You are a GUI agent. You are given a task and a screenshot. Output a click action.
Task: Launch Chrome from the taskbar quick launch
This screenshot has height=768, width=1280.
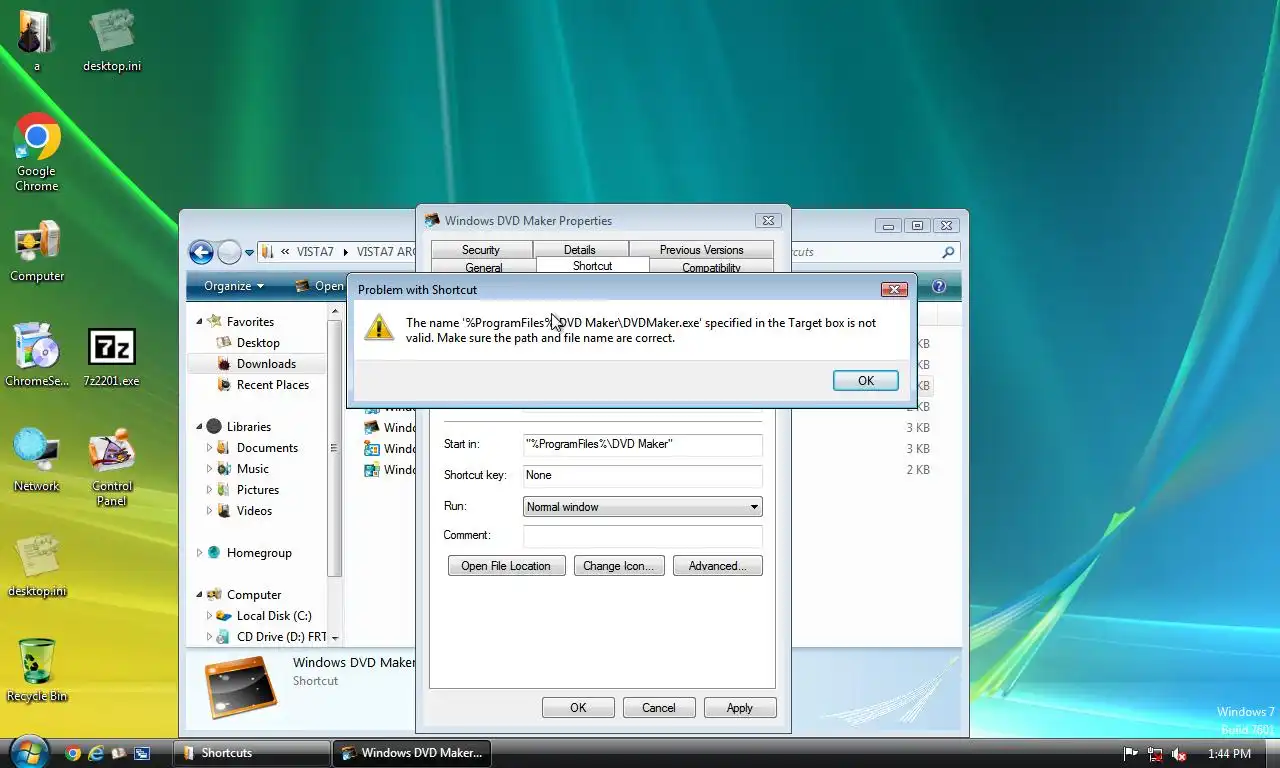tap(73, 753)
